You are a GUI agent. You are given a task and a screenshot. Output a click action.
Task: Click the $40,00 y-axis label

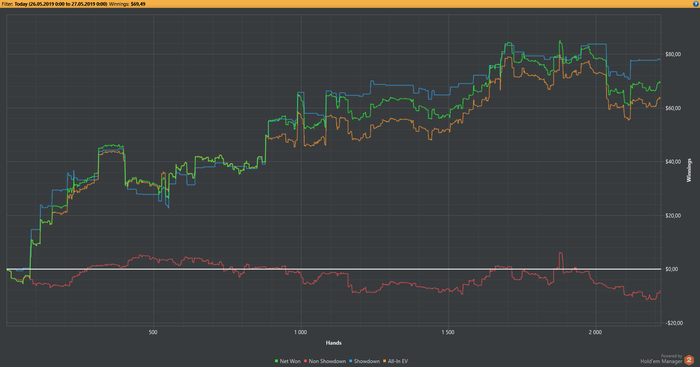coord(673,162)
